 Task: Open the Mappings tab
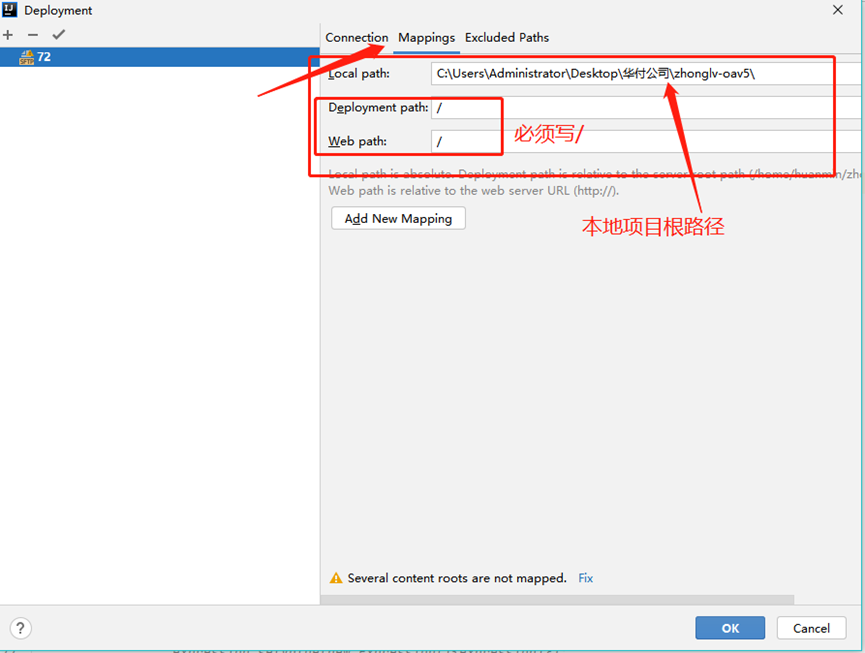(x=426, y=37)
